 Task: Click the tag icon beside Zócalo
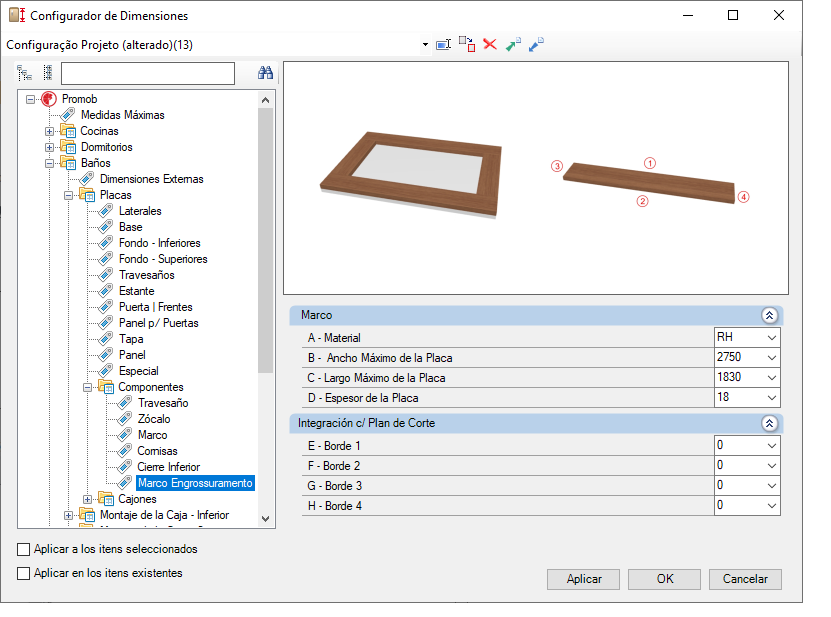pyautogui.click(x=125, y=419)
